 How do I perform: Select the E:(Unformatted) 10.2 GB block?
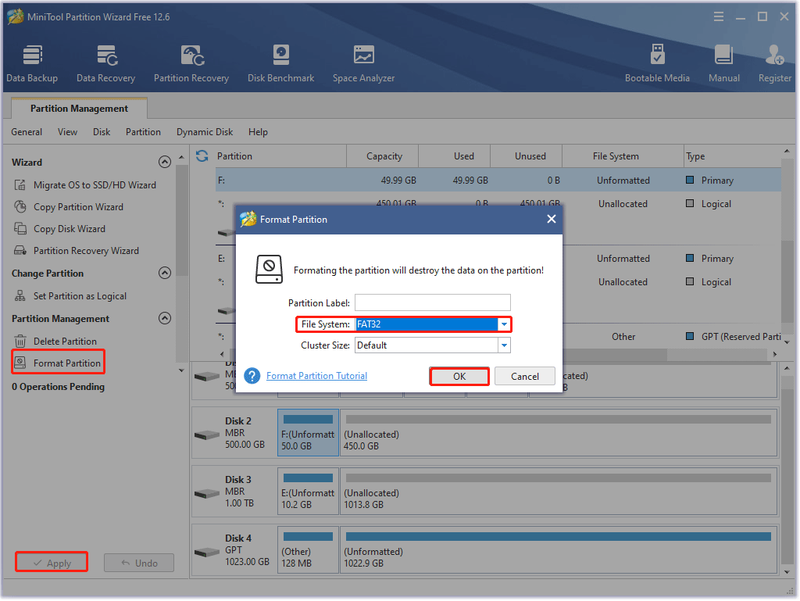tap(308, 491)
